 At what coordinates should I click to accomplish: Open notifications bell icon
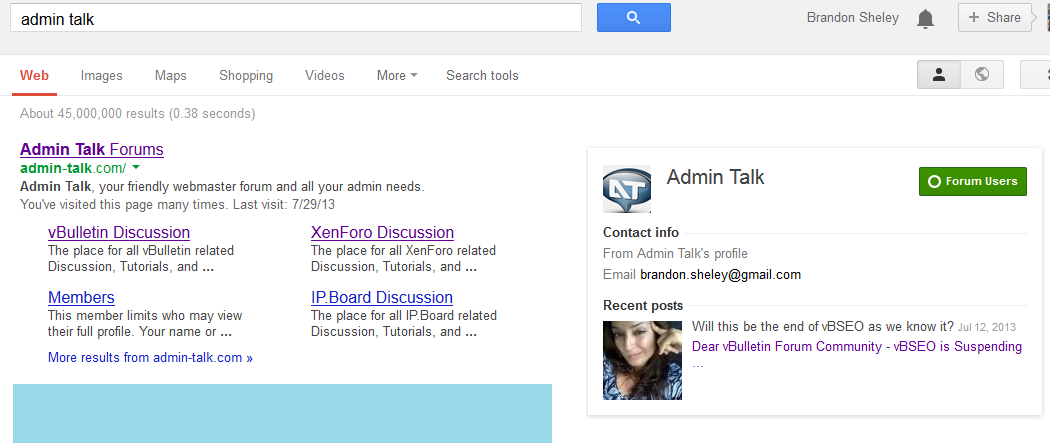tap(925, 19)
